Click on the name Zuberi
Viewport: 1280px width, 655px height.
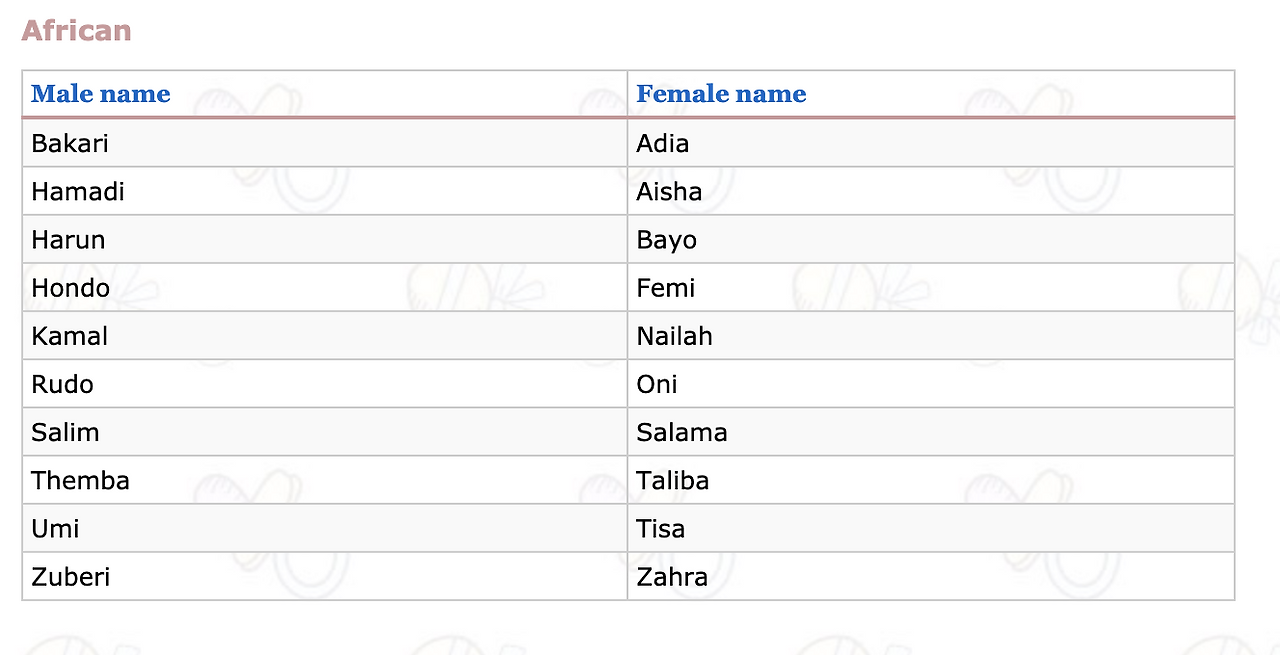[x=71, y=577]
